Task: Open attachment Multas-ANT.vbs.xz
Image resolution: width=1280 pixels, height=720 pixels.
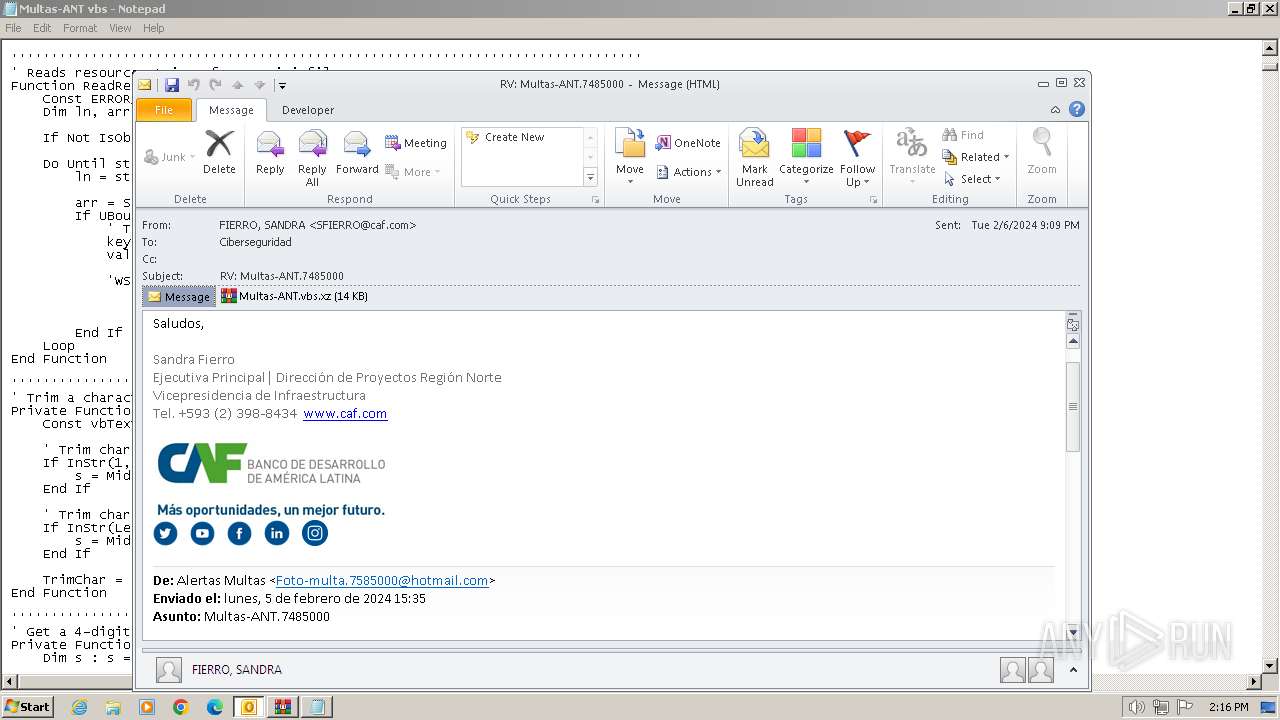Action: pos(295,296)
